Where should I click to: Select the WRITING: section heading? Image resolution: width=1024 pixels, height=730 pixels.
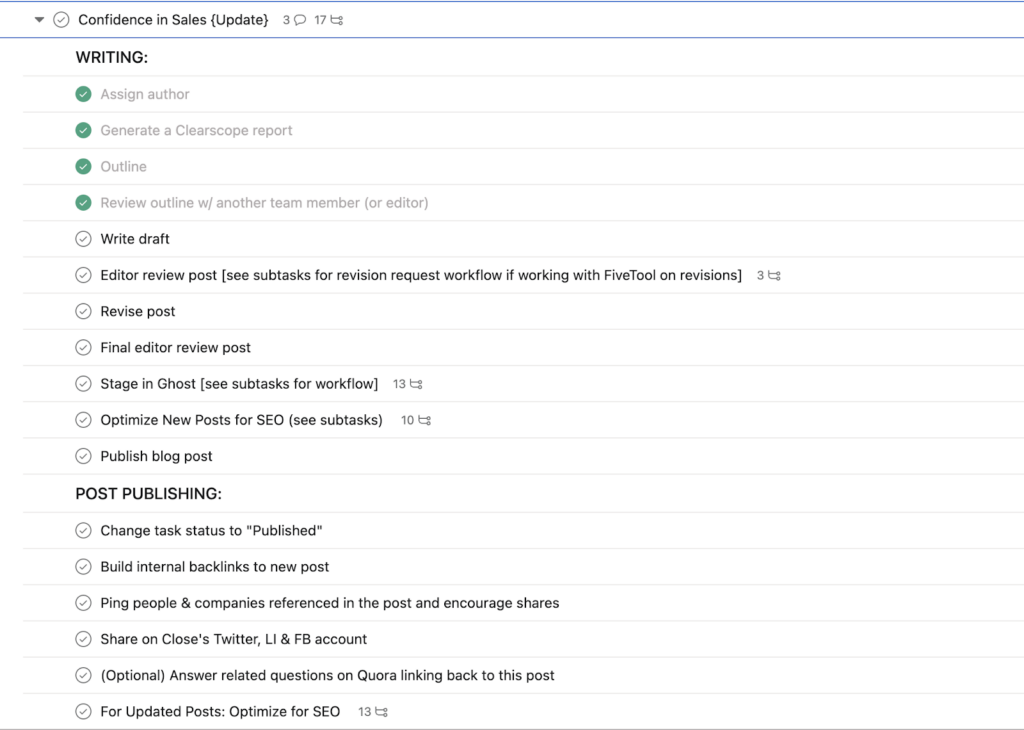point(112,57)
